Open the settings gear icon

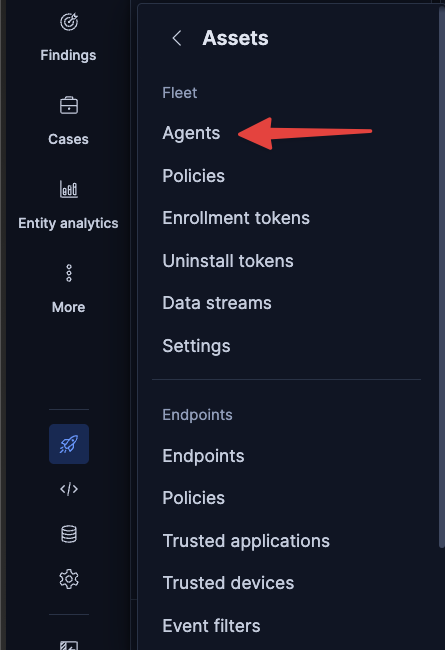[x=69, y=579]
